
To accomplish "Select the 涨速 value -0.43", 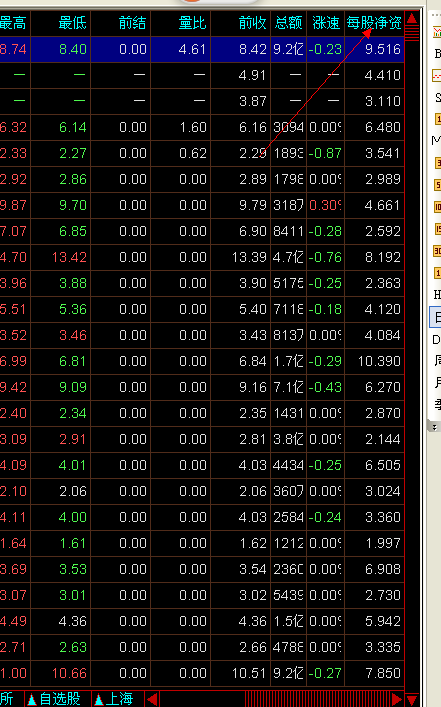I will click(325, 387).
